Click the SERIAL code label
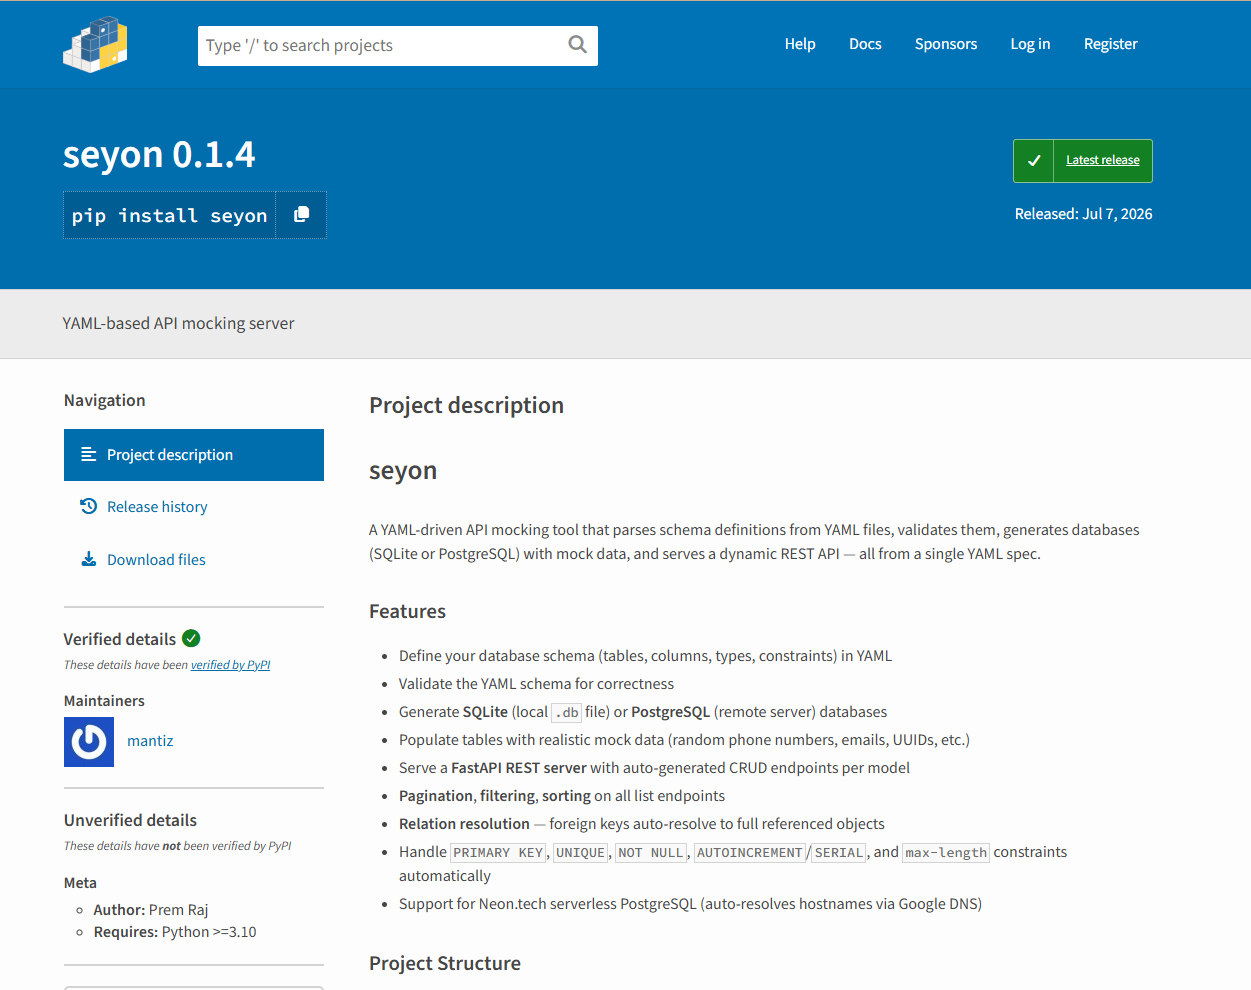 (839, 853)
